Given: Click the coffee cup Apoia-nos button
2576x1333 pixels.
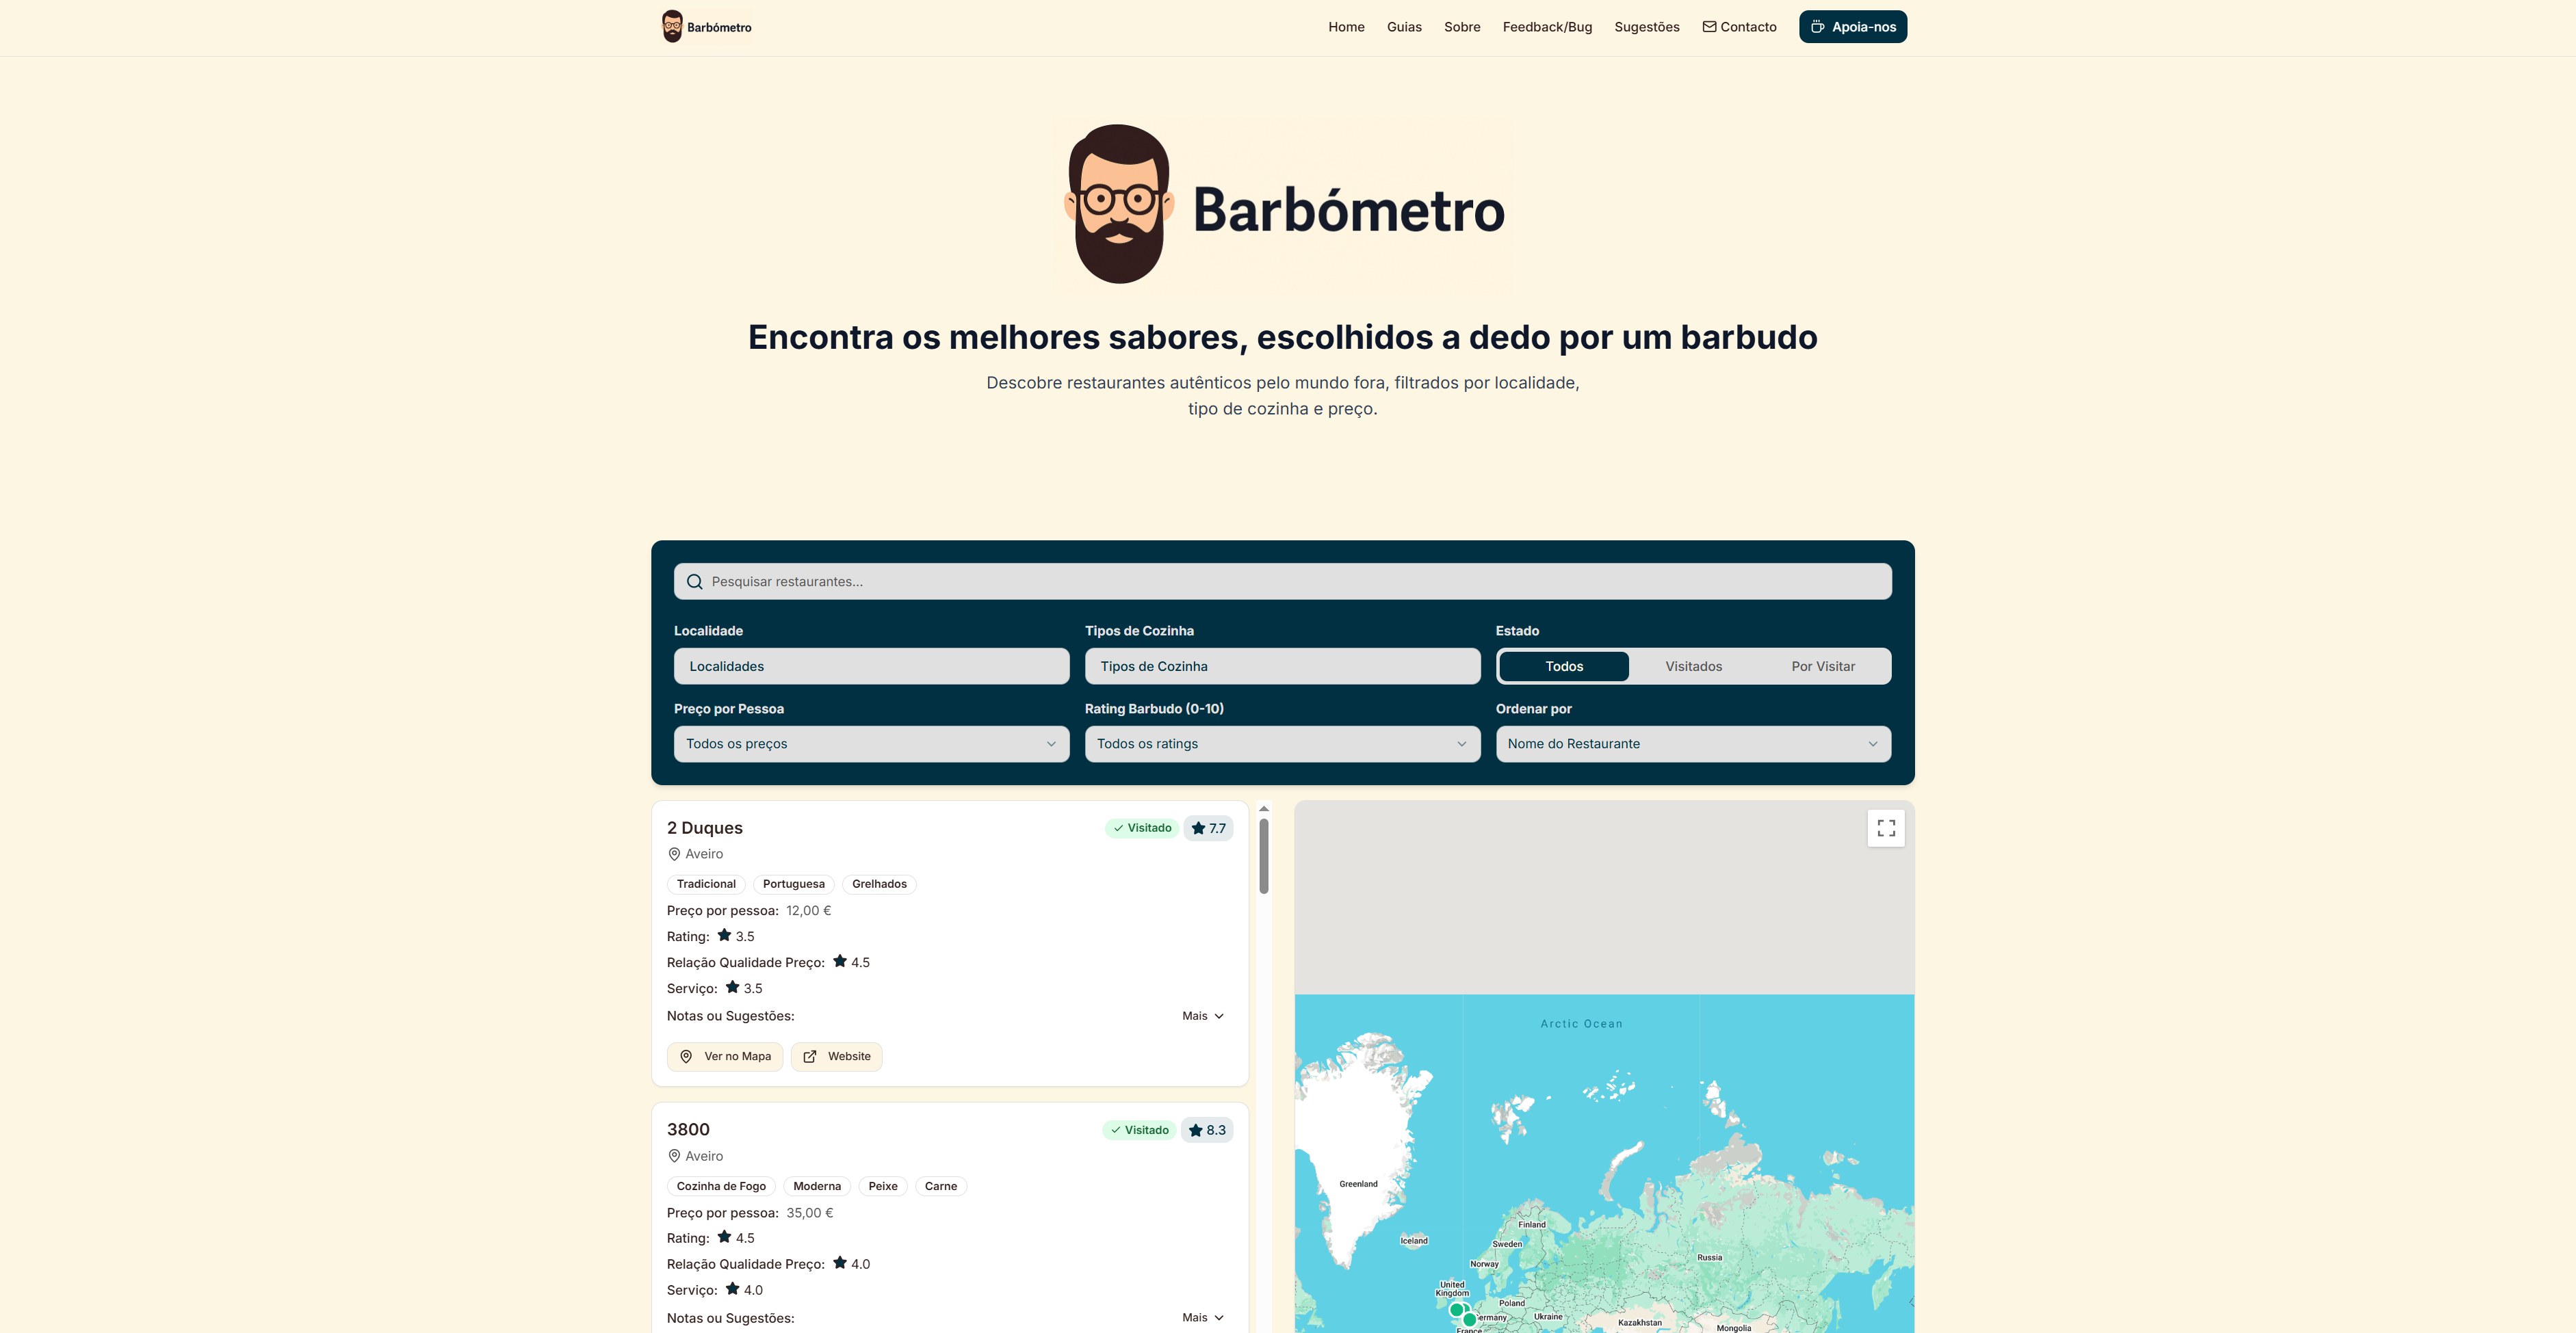Looking at the screenshot, I should click(x=1852, y=27).
